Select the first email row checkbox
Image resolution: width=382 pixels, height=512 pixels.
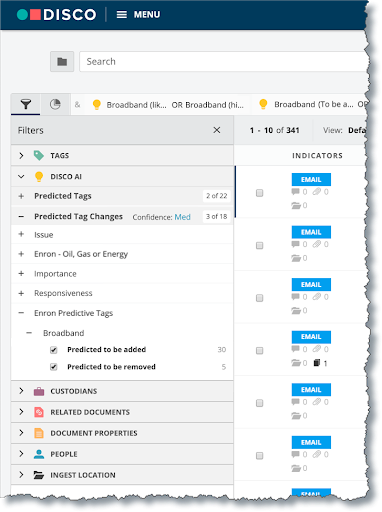coord(259,193)
